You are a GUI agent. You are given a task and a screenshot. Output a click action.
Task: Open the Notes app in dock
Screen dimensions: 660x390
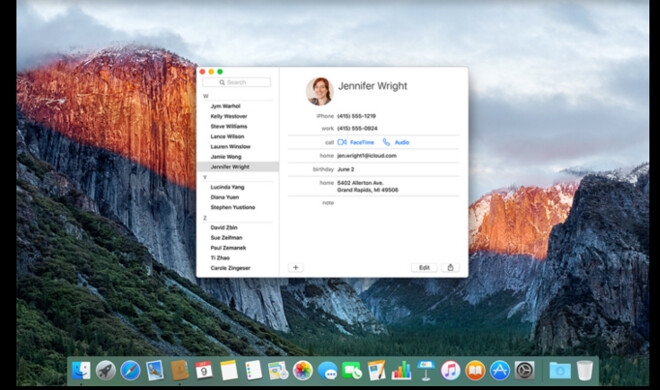point(229,371)
